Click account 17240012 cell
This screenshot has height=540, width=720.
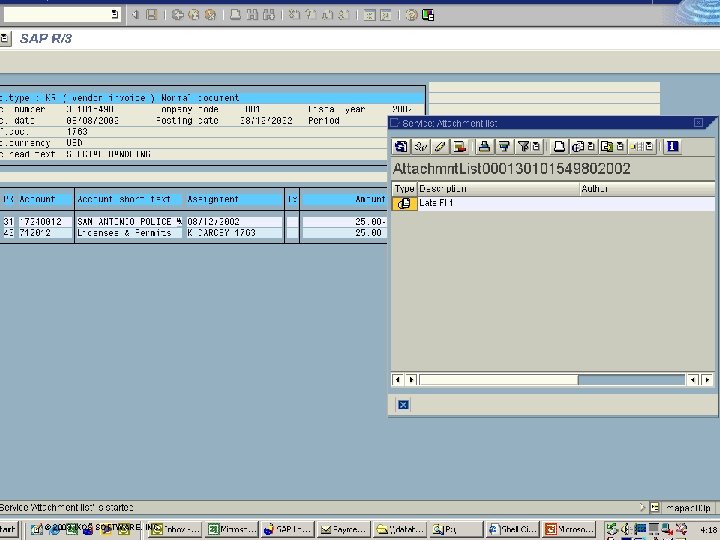click(45, 222)
